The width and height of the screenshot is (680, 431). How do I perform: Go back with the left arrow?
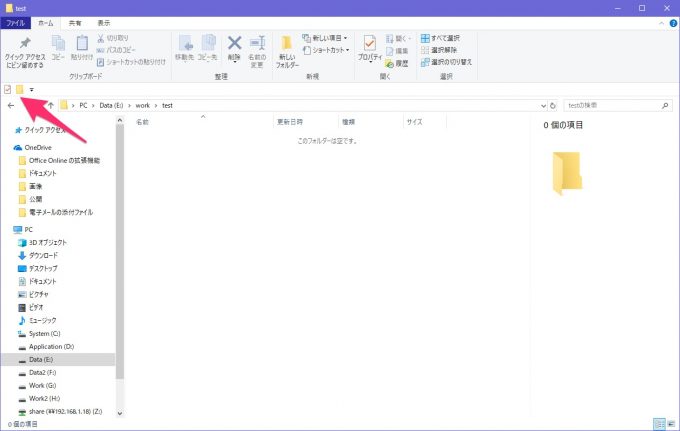pyautogui.click(x=11, y=105)
